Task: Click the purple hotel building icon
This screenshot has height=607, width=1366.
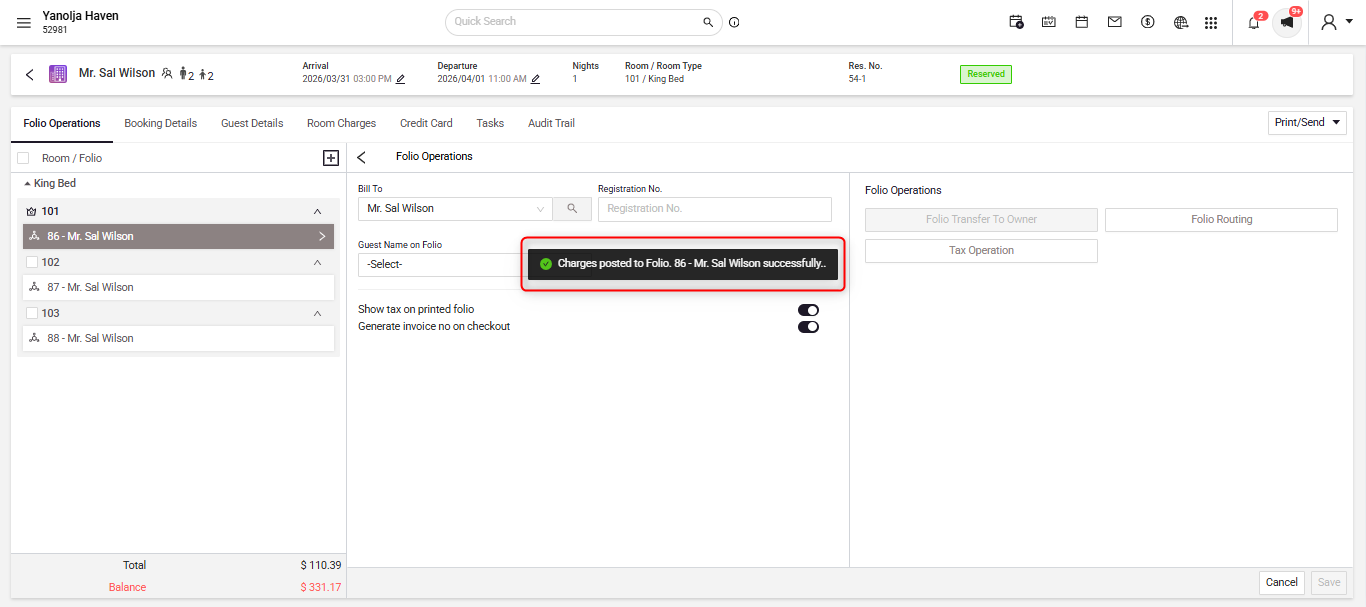Action: 58,74
